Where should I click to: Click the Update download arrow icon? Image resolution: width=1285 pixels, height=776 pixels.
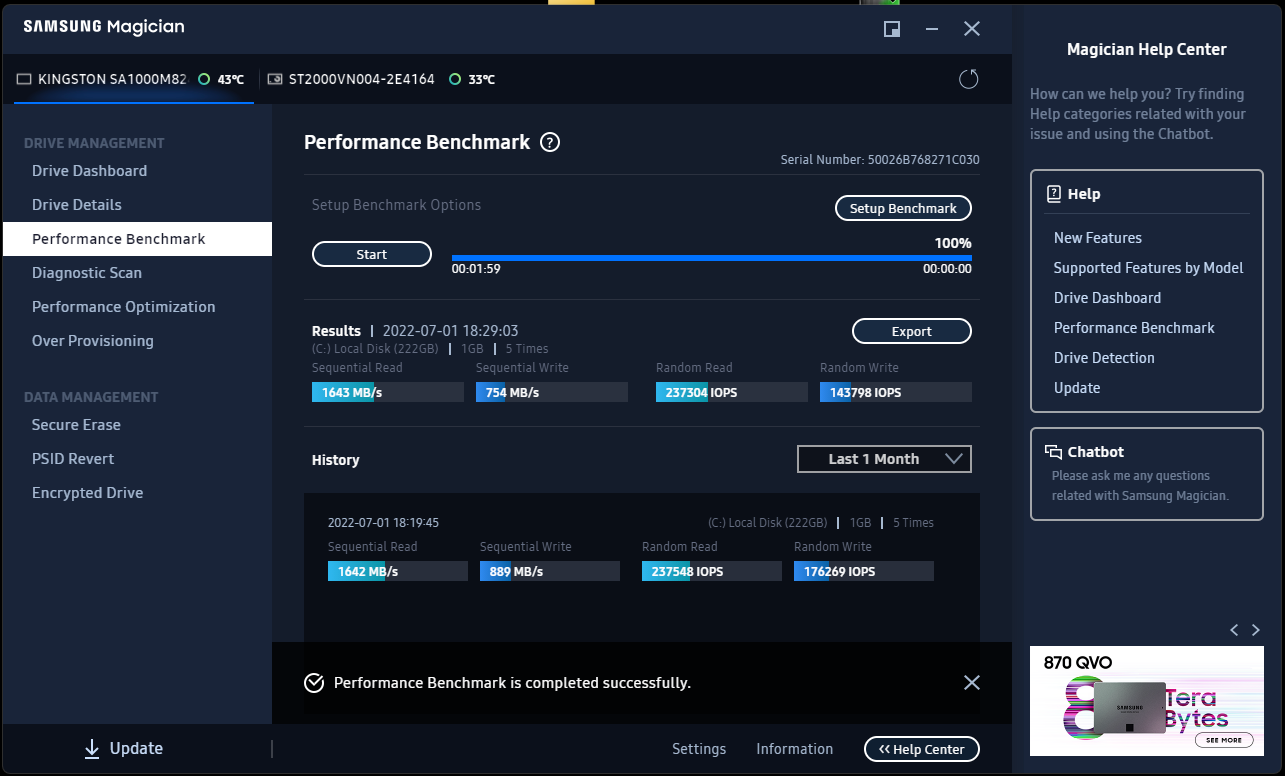[92, 749]
